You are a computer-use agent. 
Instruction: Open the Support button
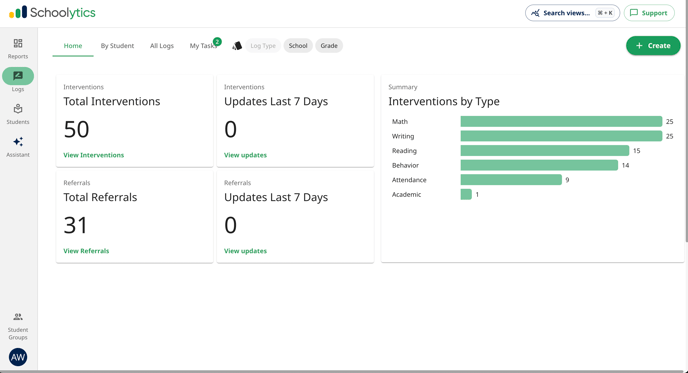click(649, 13)
